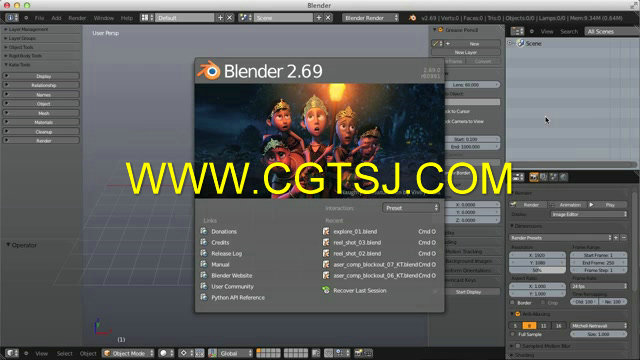Select anti-aliasing sample count 8
Viewport: 640px width, 360px height.
(529, 325)
